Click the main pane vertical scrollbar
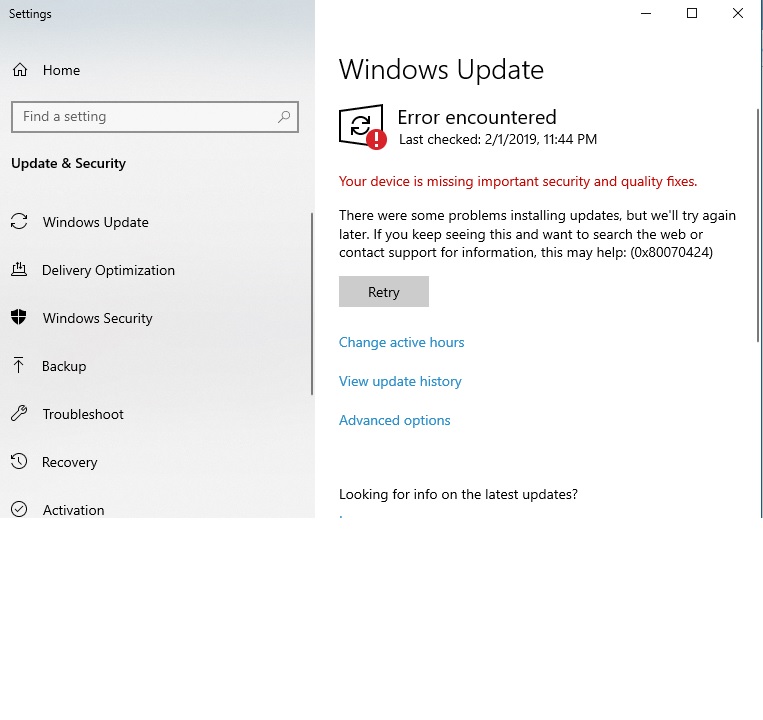 758,225
